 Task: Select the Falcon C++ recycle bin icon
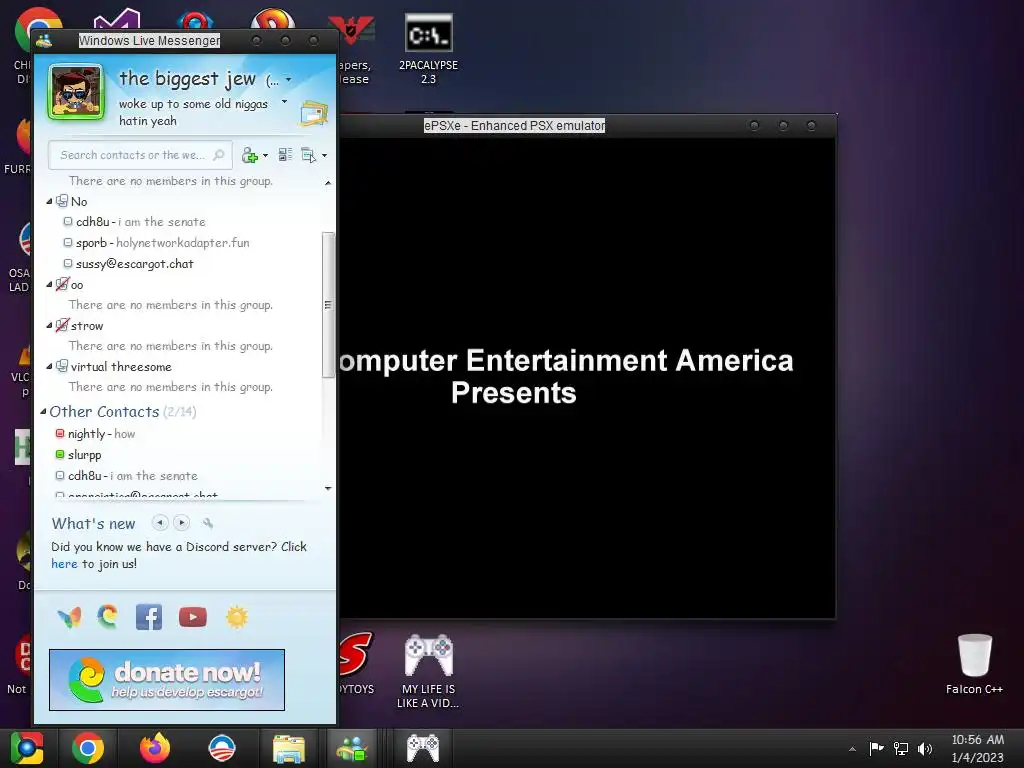click(974, 665)
